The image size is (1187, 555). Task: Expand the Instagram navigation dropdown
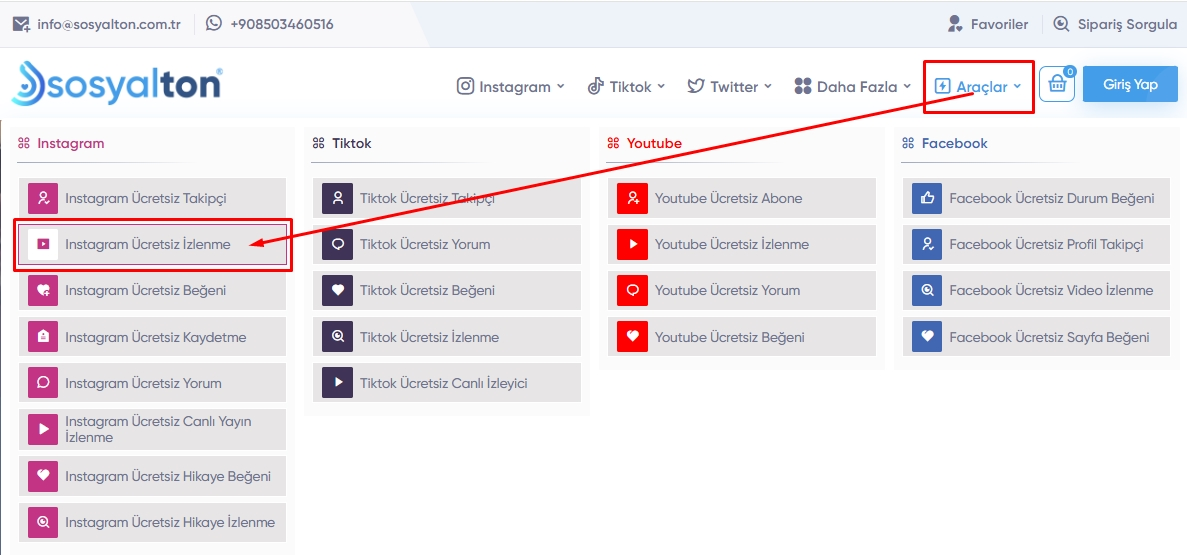511,86
